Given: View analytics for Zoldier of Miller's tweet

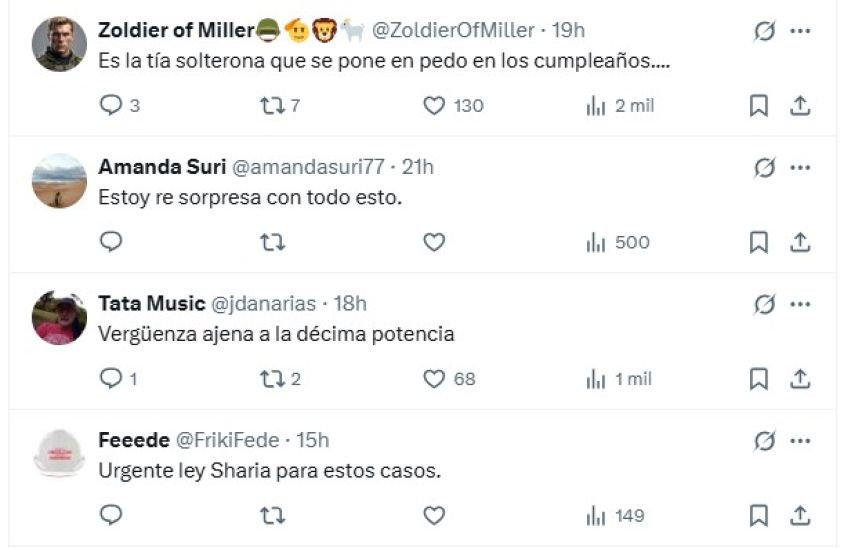Looking at the screenshot, I should (x=597, y=105).
